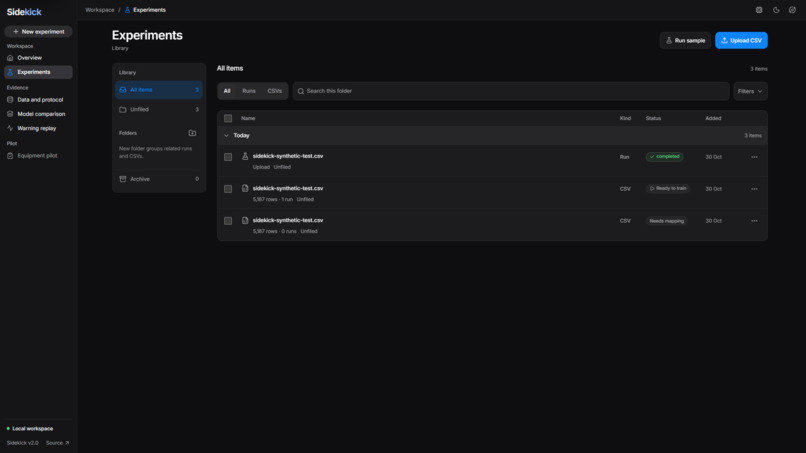Screen dimensions: 806x453
Task: Click the Source external link arrow
Action: click(67, 443)
